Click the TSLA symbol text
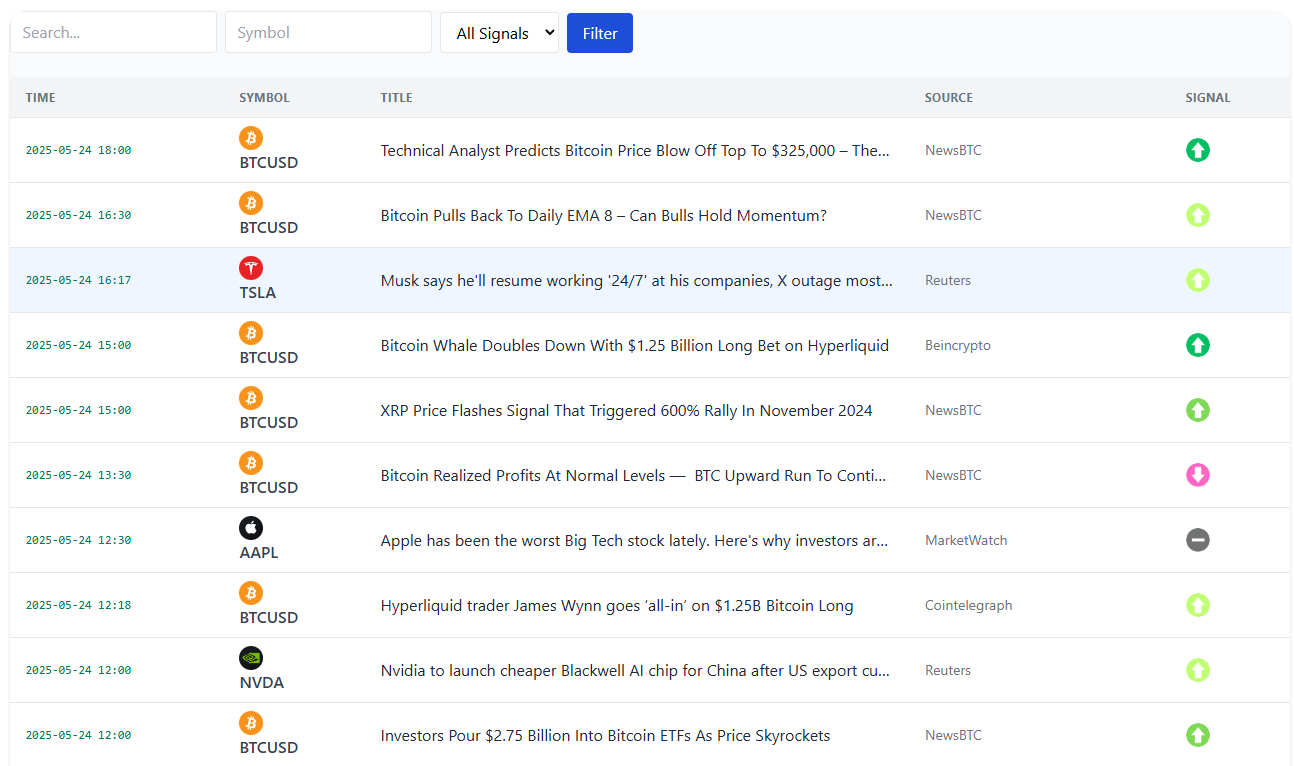The height and width of the screenshot is (766, 1294). 258,293
